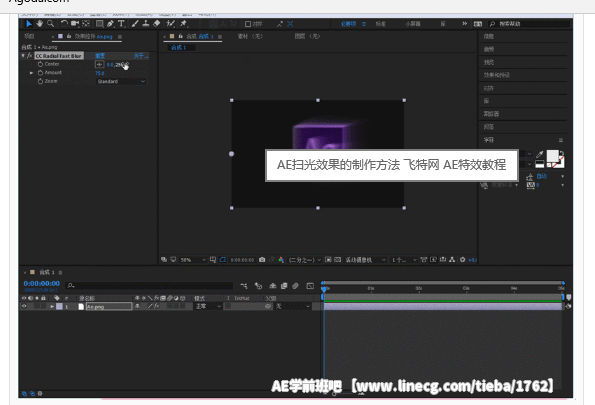The width and height of the screenshot is (595, 405).
Task: Select the Rotation tool
Action: point(64,24)
